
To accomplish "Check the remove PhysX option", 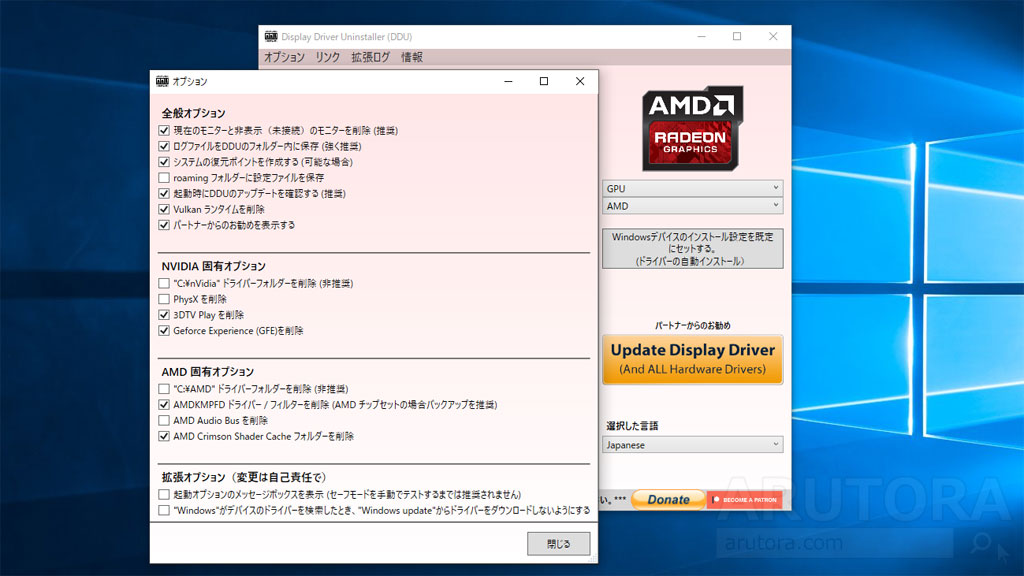I will pyautogui.click(x=164, y=299).
